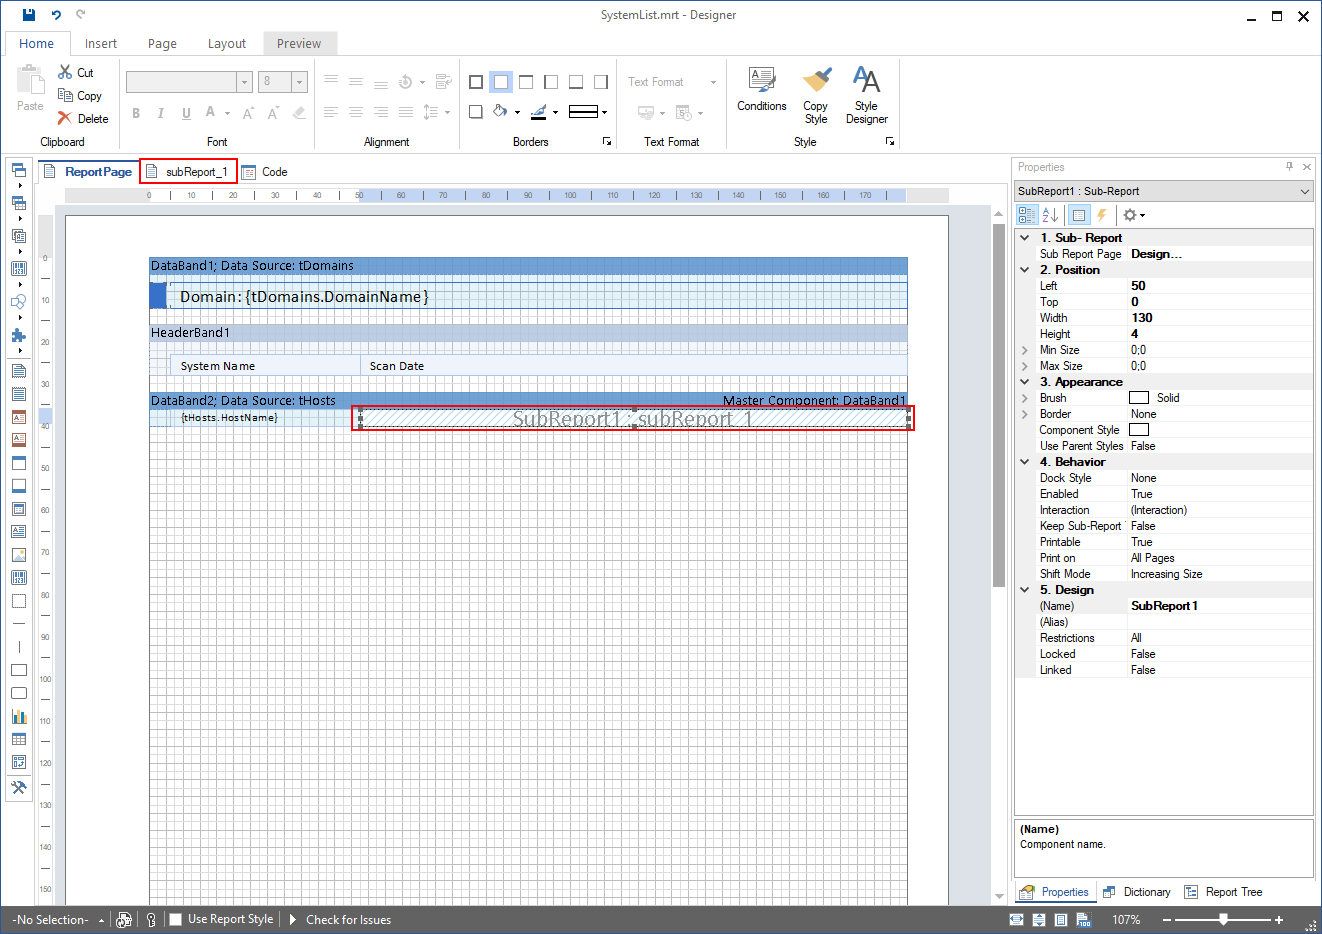Open the SubReport1 component selector dropdown

pos(1304,191)
